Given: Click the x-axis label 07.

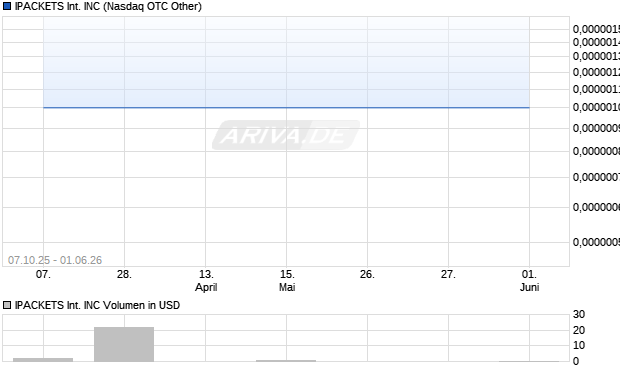Looking at the screenshot, I should 43,274.
